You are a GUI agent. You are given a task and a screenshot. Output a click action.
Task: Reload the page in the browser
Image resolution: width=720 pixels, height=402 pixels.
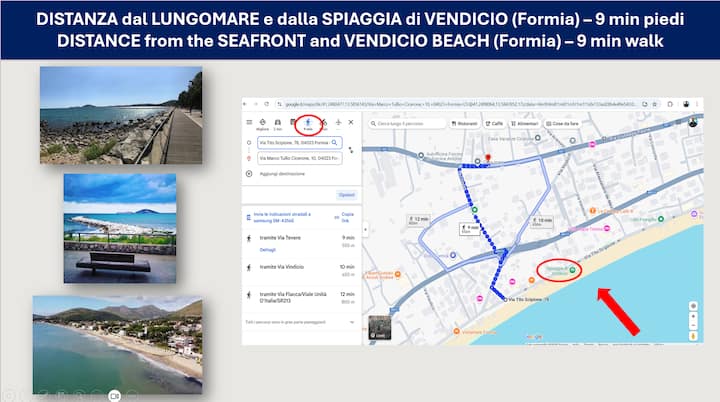point(267,104)
